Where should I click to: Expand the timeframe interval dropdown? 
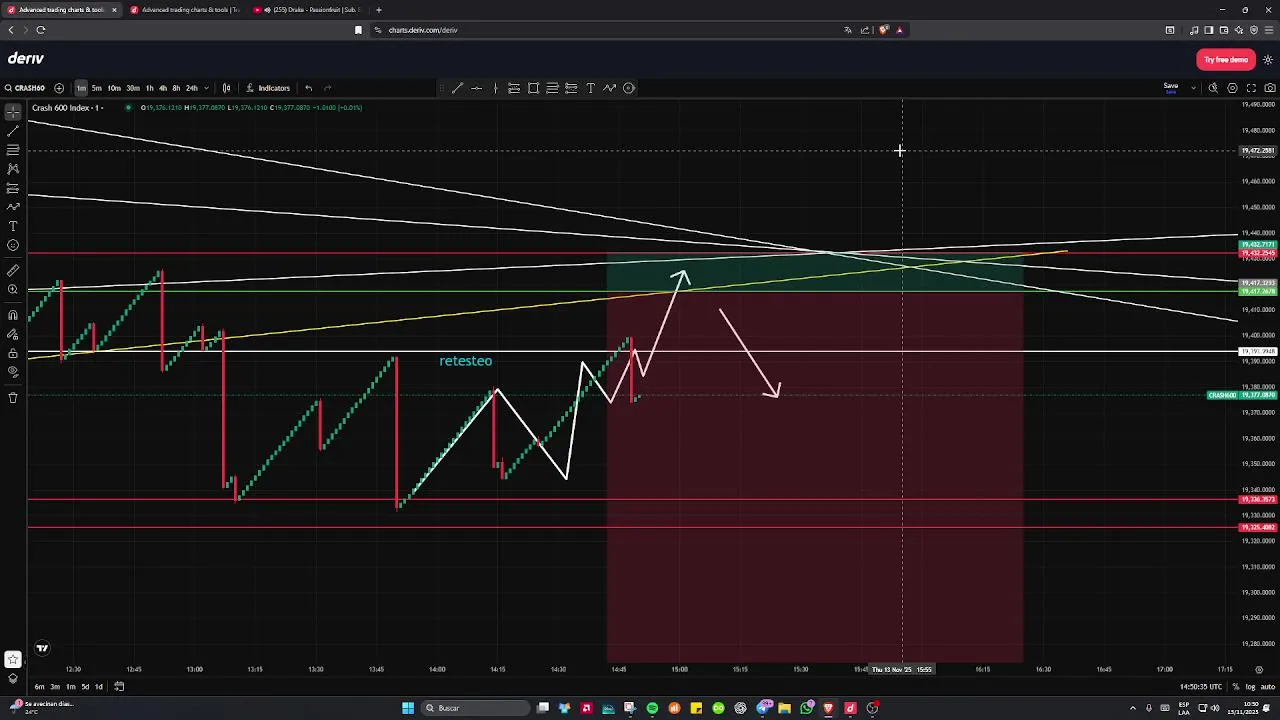[x=206, y=88]
